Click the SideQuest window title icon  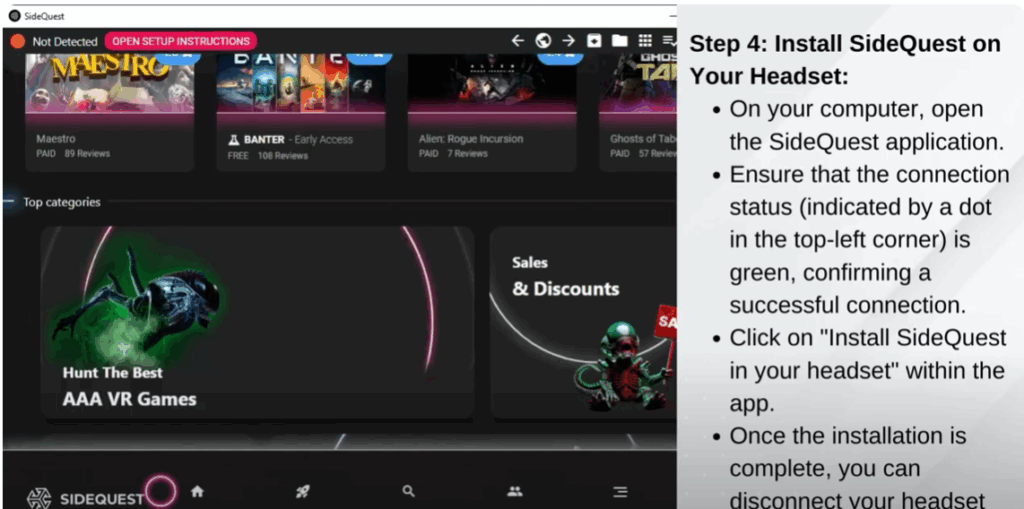pos(15,16)
